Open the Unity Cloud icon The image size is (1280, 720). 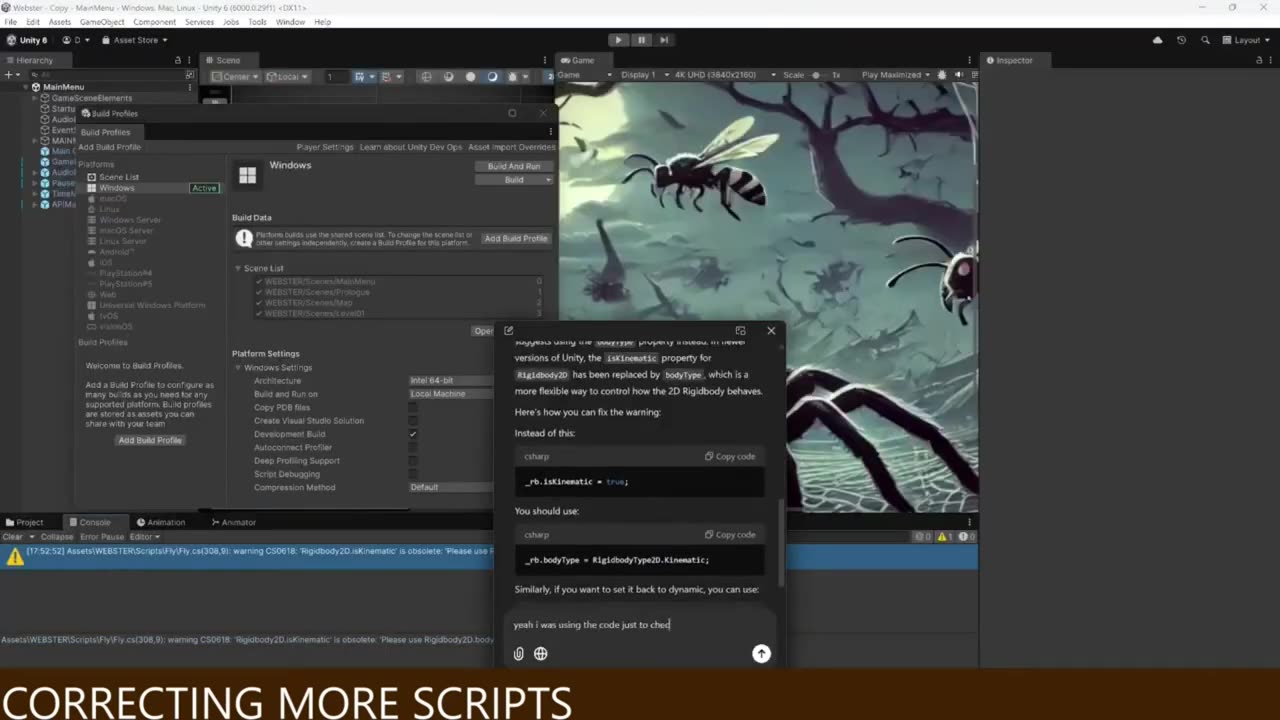(x=1158, y=40)
